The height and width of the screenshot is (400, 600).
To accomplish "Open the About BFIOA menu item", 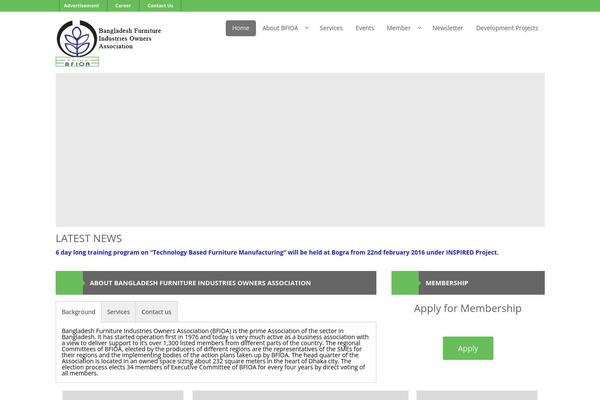I will coord(280,28).
